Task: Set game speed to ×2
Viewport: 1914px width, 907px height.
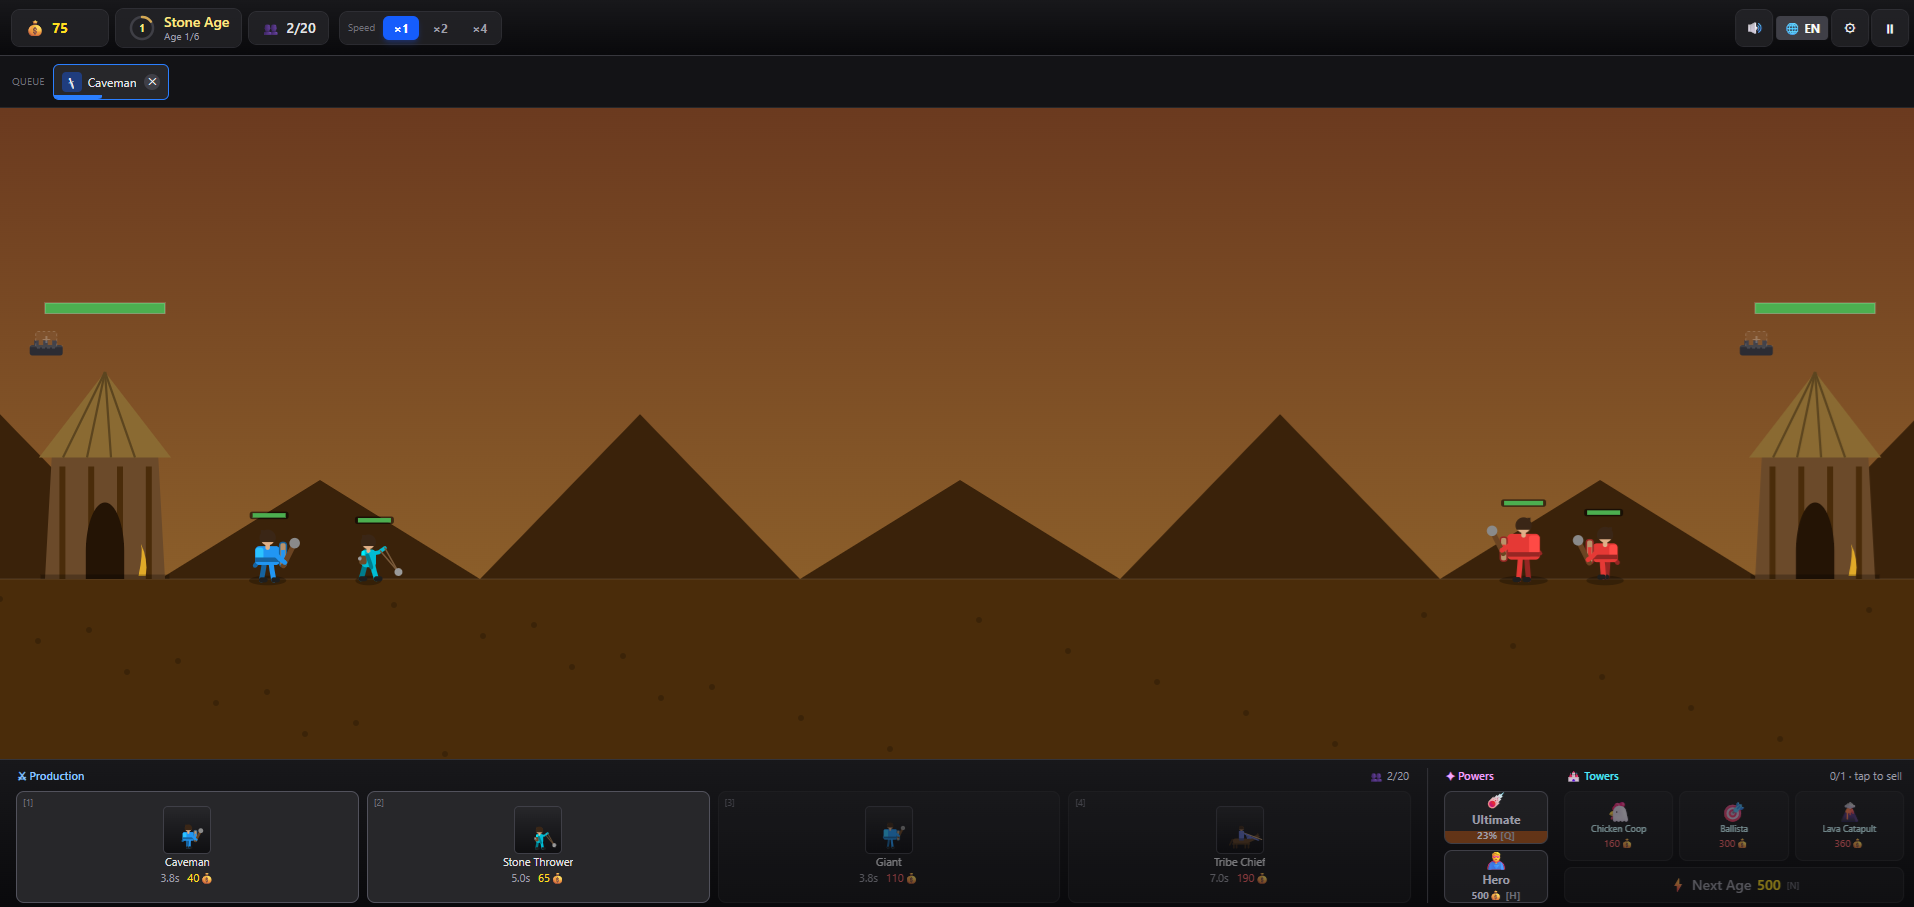Action: [x=440, y=28]
